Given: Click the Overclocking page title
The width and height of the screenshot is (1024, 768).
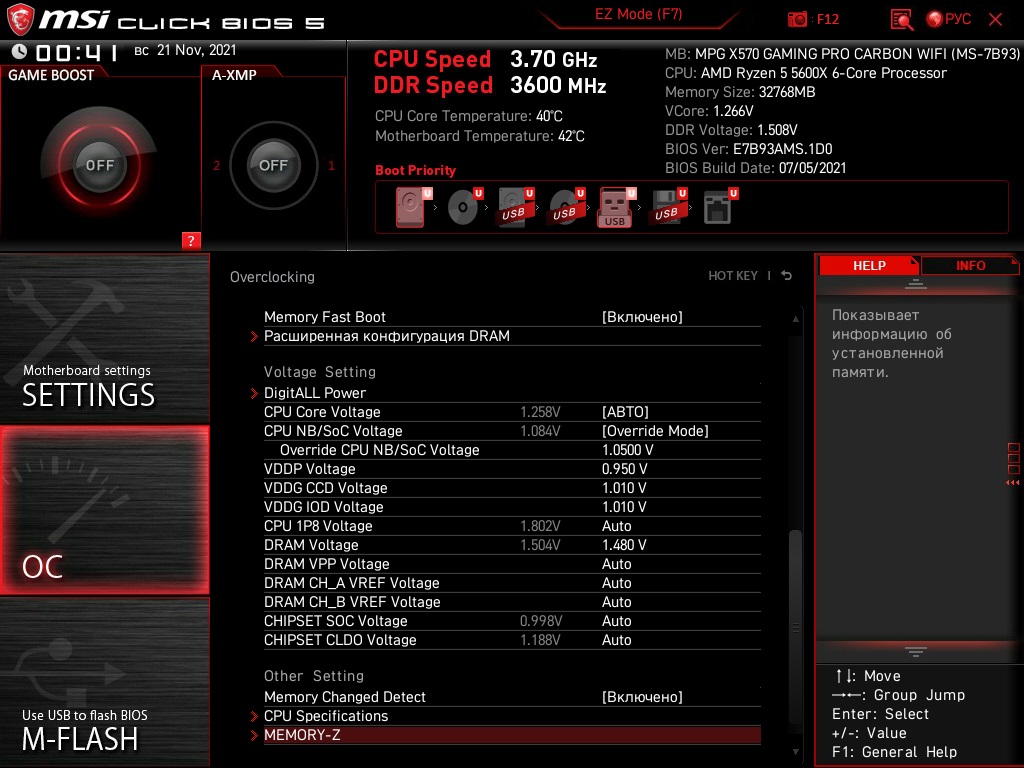Looking at the screenshot, I should click(272, 277).
